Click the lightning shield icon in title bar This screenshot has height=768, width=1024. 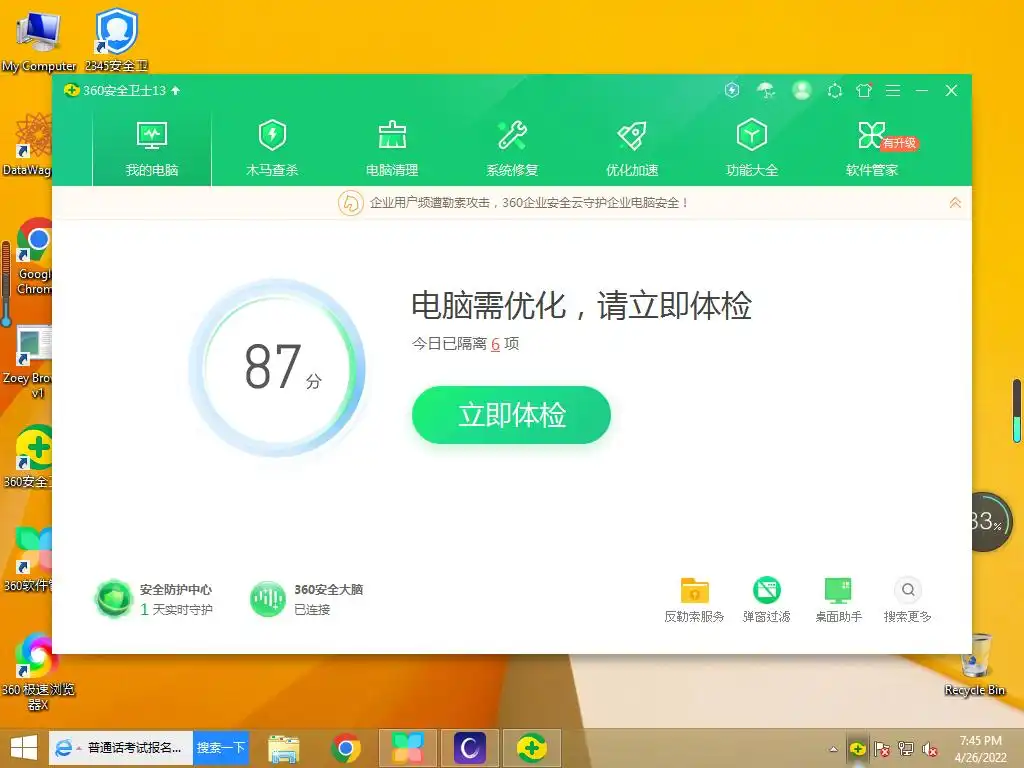click(x=732, y=90)
